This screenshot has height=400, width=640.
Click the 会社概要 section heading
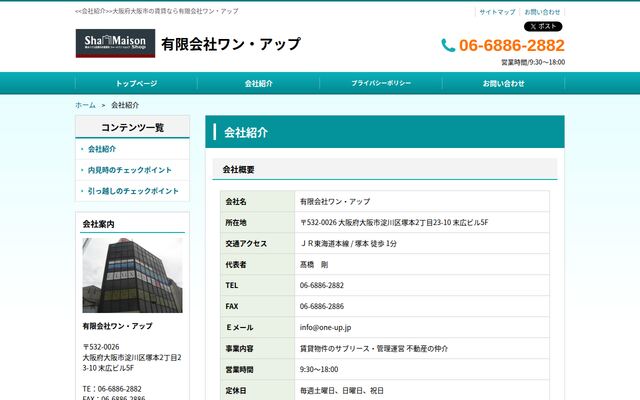coord(238,169)
